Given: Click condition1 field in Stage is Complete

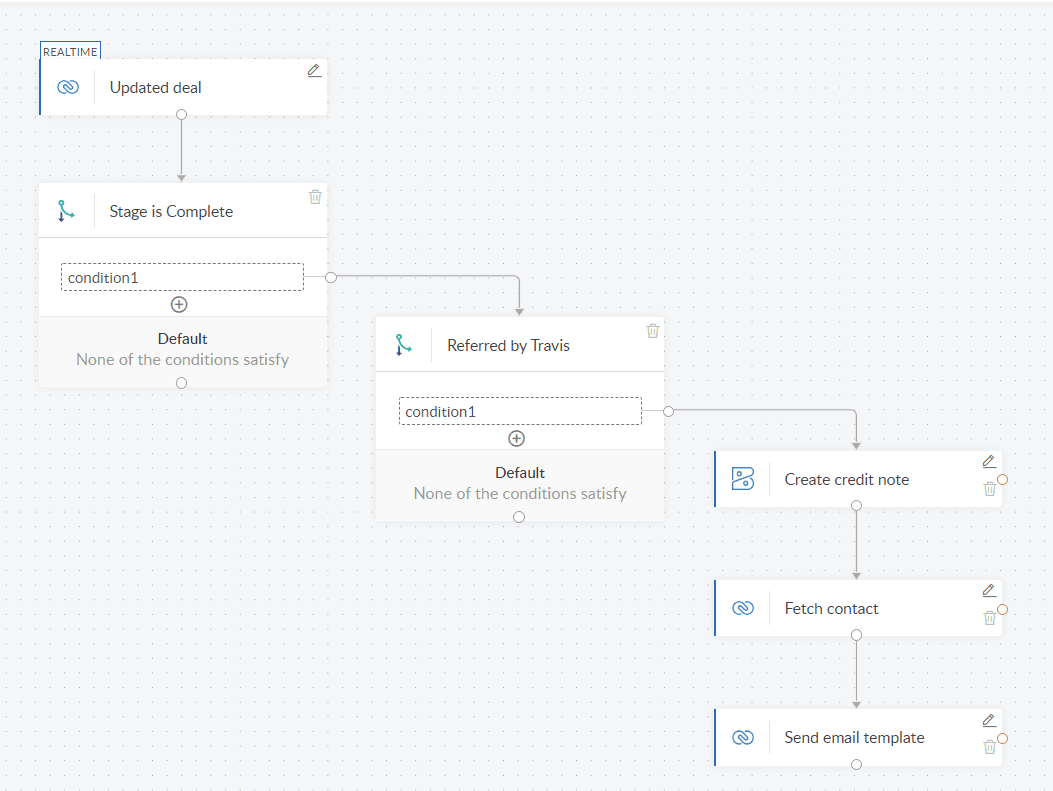Looking at the screenshot, I should click(181, 276).
